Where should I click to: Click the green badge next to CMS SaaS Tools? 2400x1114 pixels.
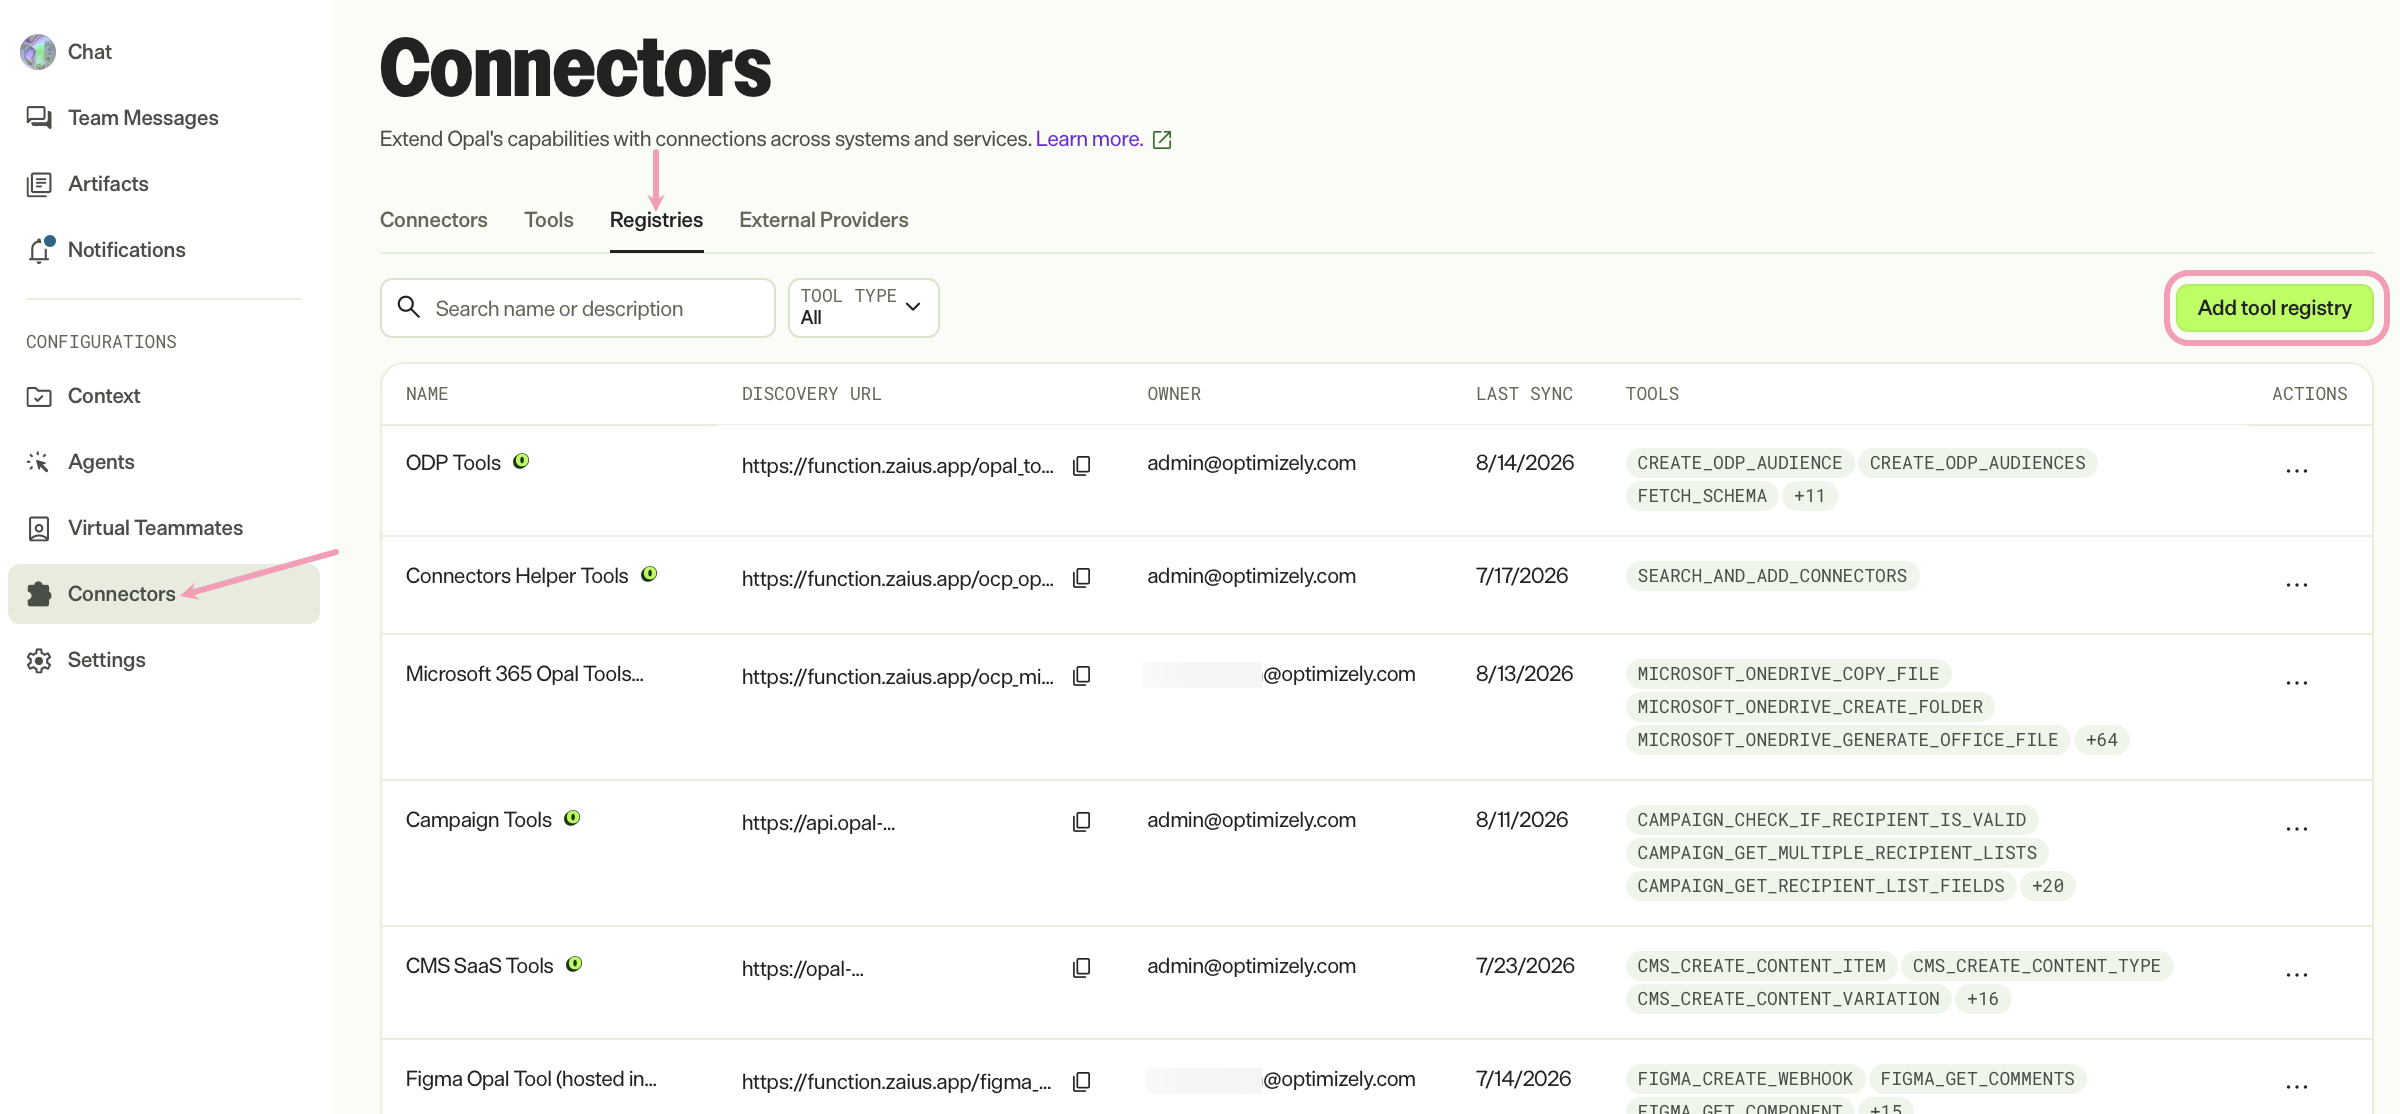tap(574, 964)
